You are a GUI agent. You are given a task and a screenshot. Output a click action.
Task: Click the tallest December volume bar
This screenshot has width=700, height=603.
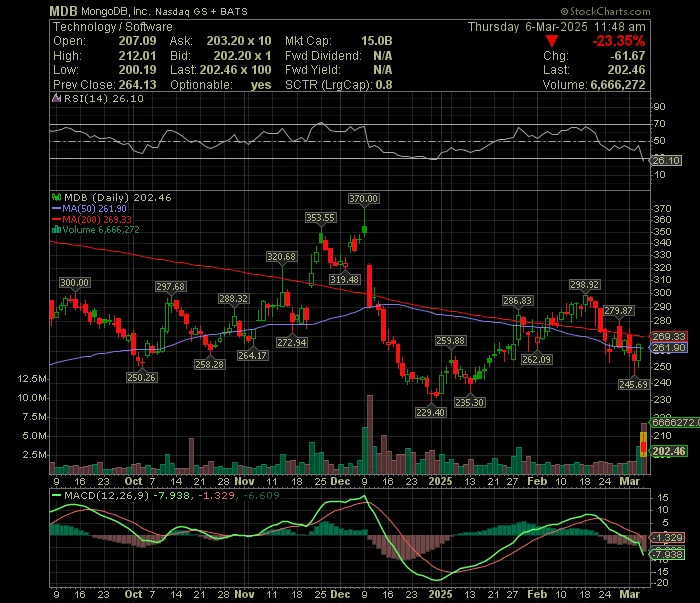coord(370,434)
